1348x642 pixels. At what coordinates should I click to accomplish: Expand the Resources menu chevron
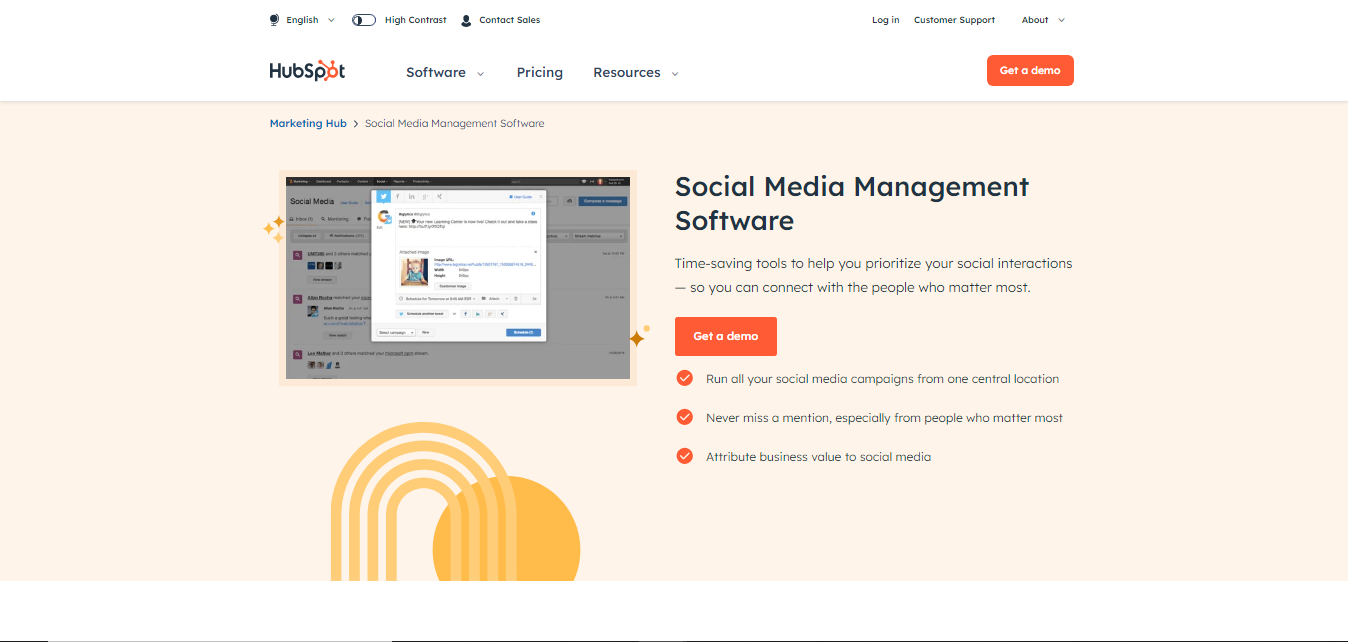tap(674, 73)
